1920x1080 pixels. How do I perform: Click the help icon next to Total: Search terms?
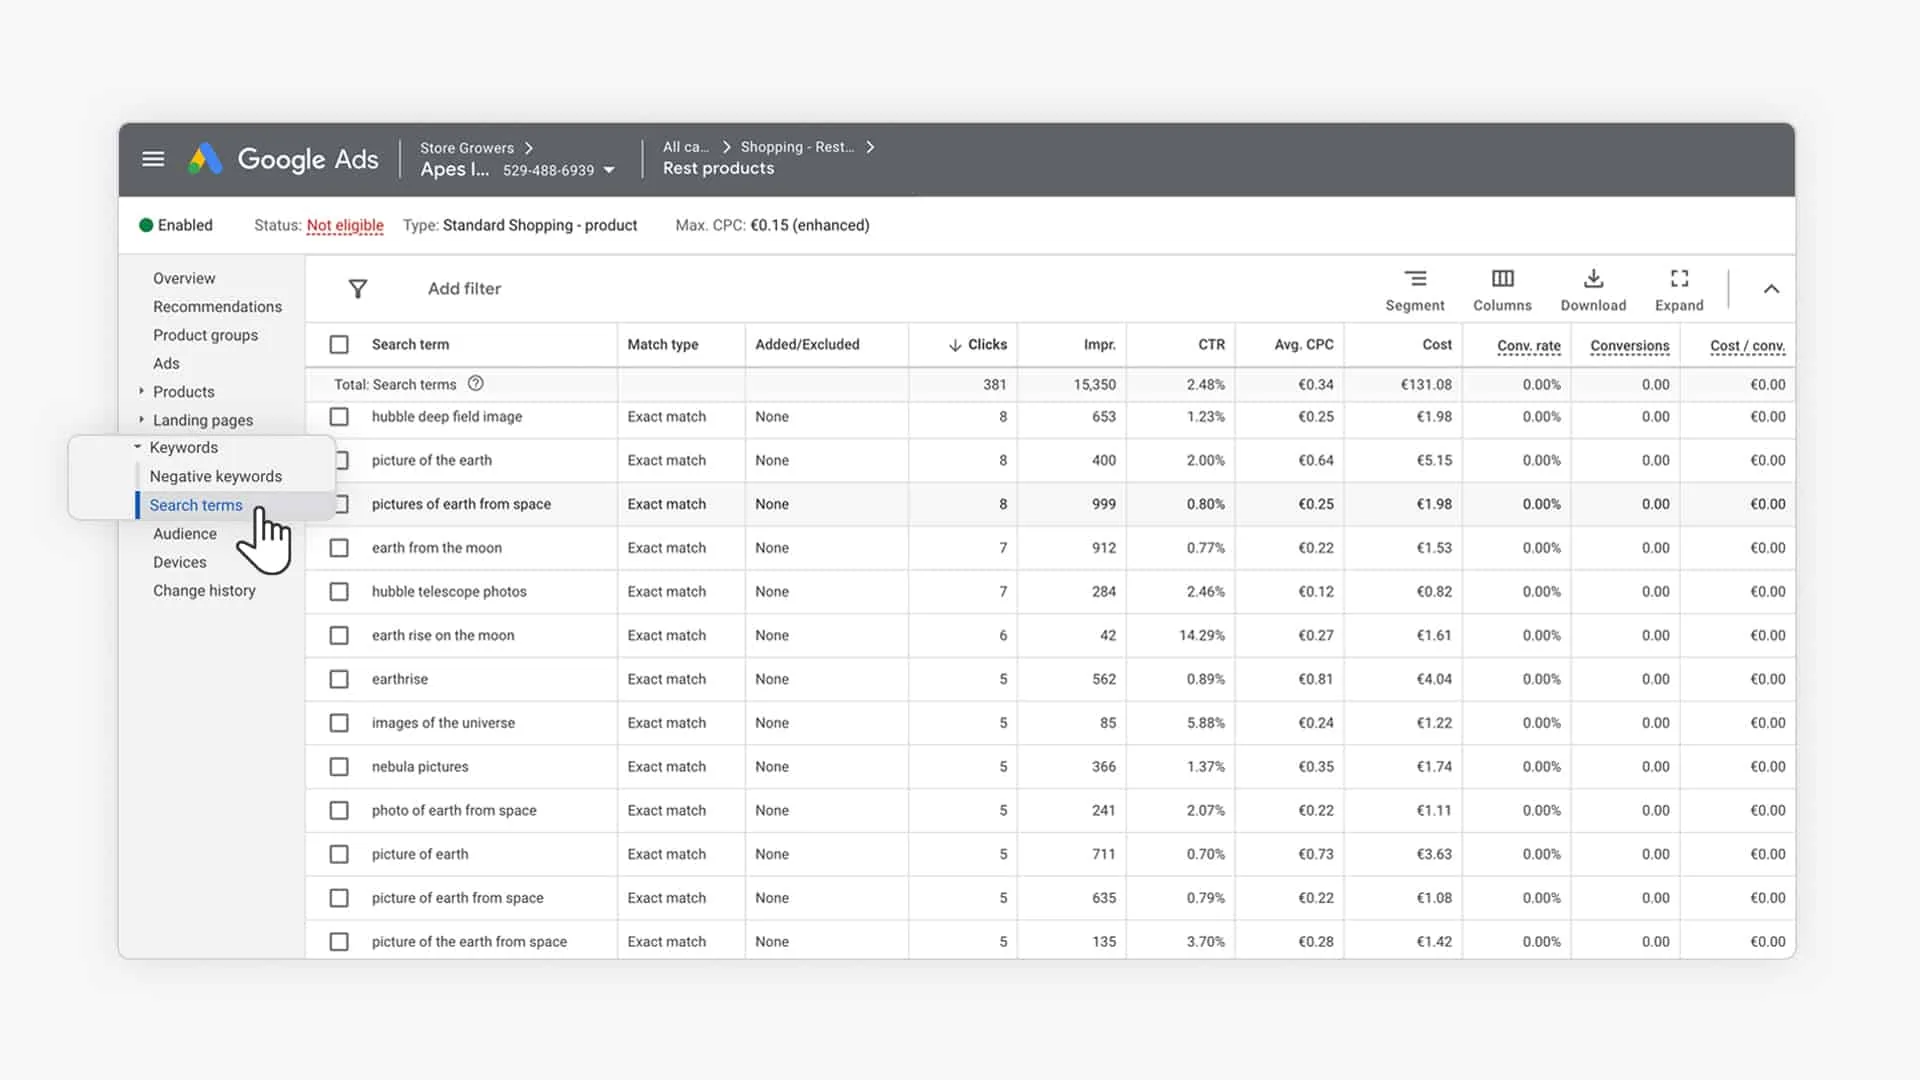475,383
